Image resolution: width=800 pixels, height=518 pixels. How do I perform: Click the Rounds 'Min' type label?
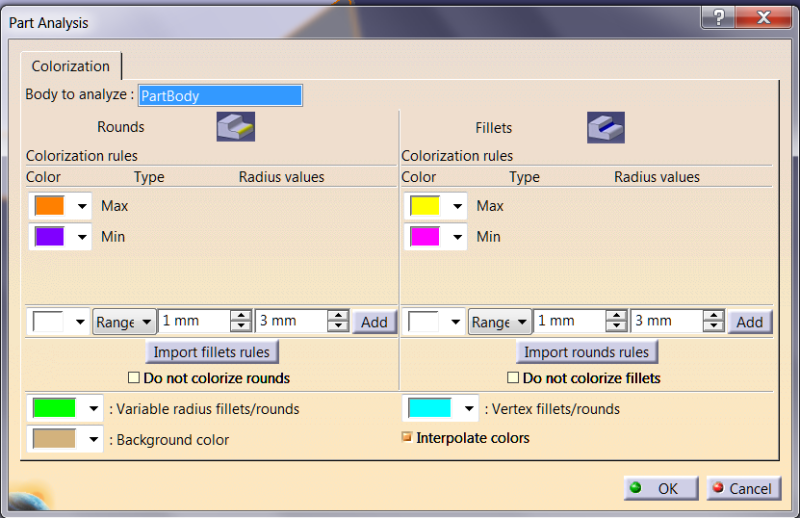[x=113, y=236]
